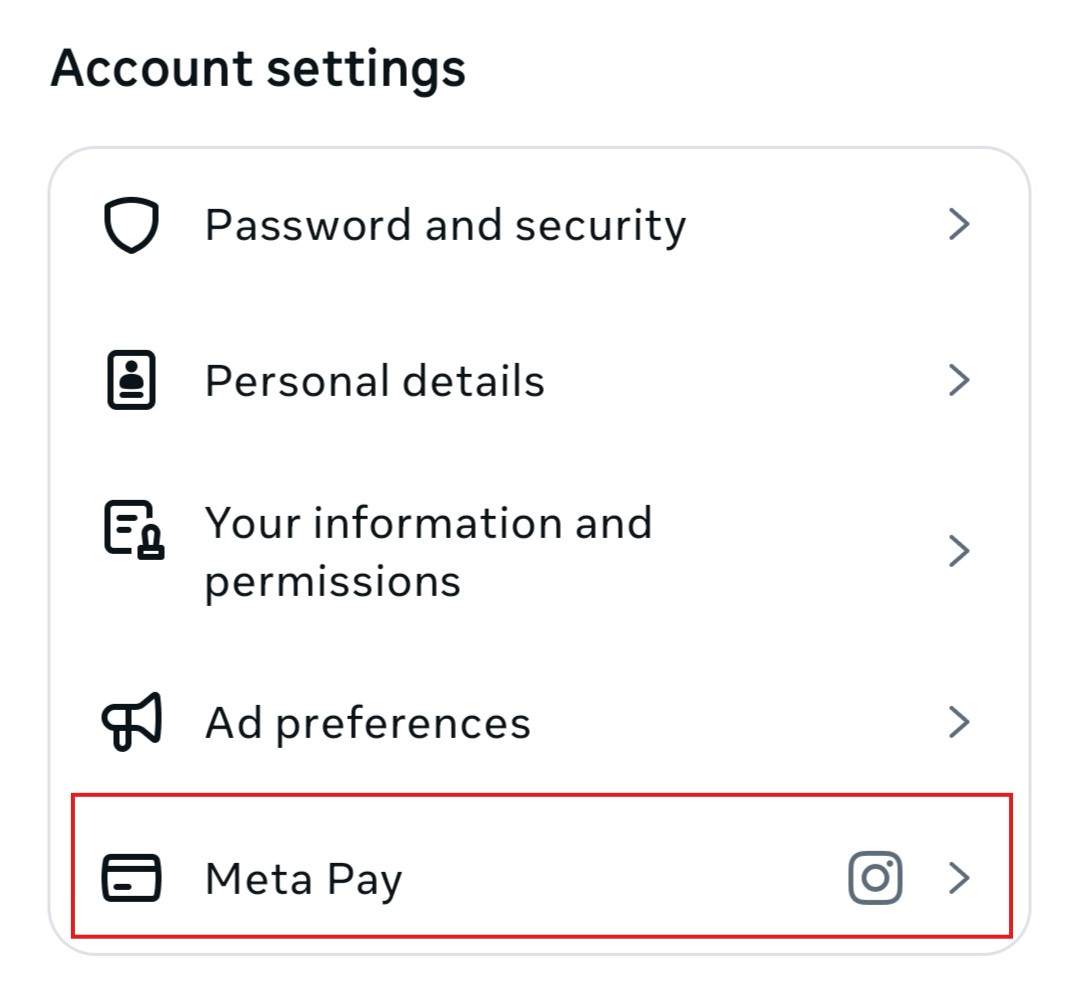The width and height of the screenshot is (1079, 992).
Task: Open the Ad preferences chevron
Action: click(x=961, y=721)
